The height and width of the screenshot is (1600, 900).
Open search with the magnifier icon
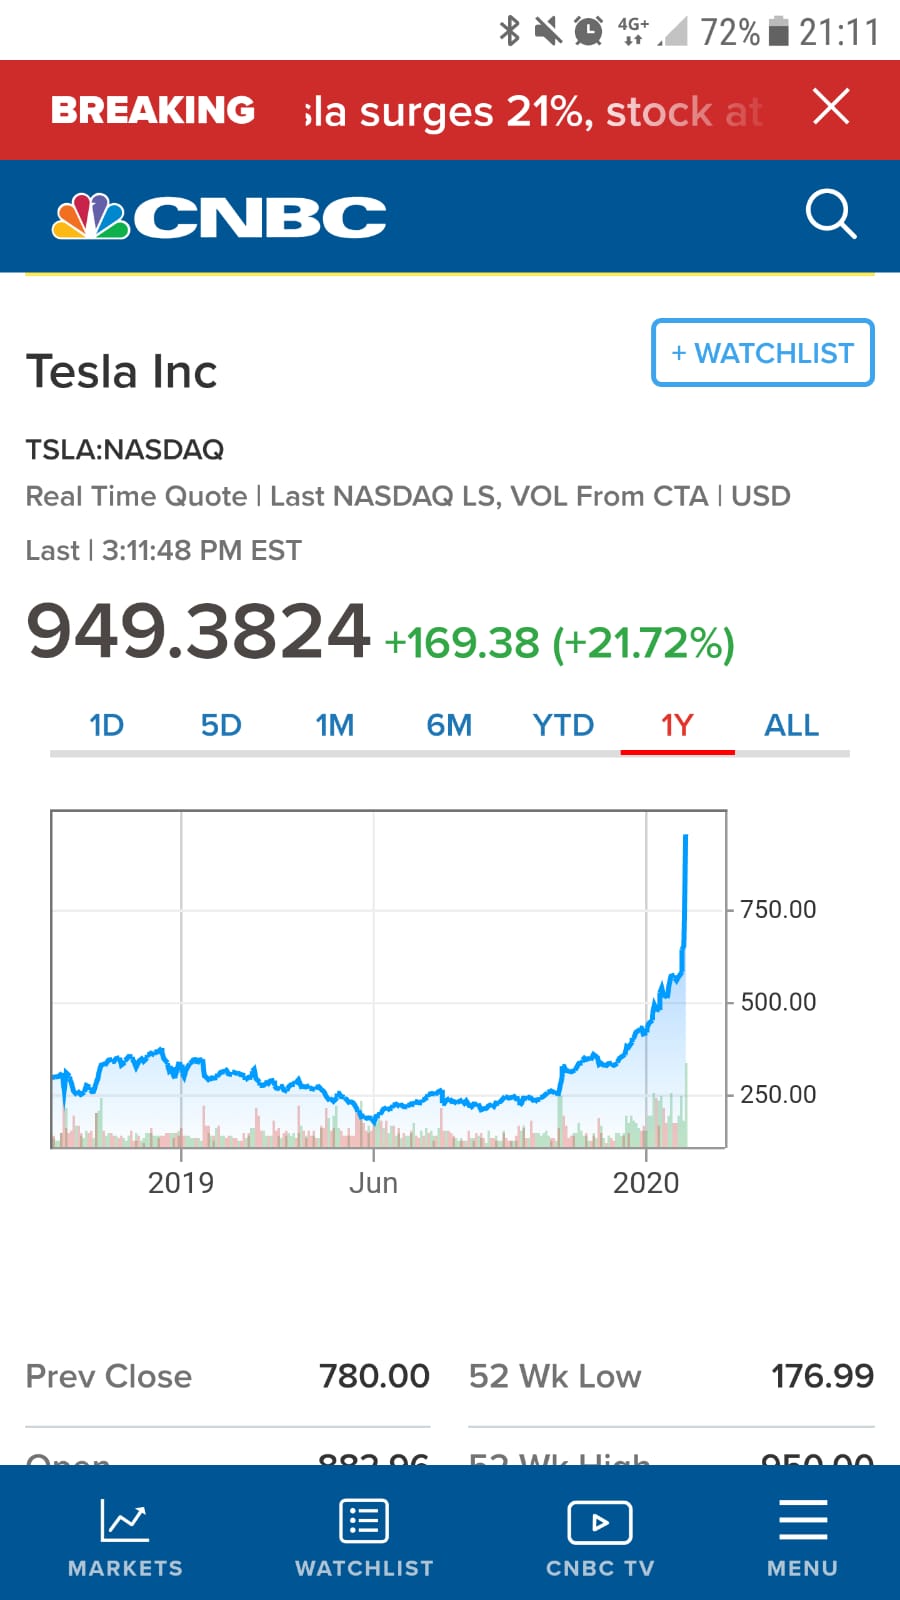click(x=831, y=214)
